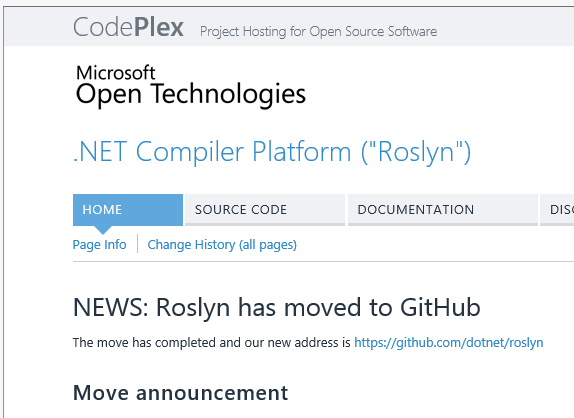
Task: Switch to the SOURCE CODE tab
Action: 265,210
